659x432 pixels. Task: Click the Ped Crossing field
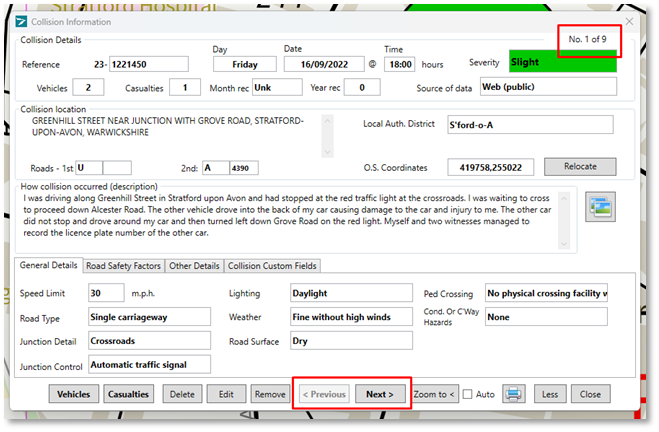pyautogui.click(x=546, y=293)
